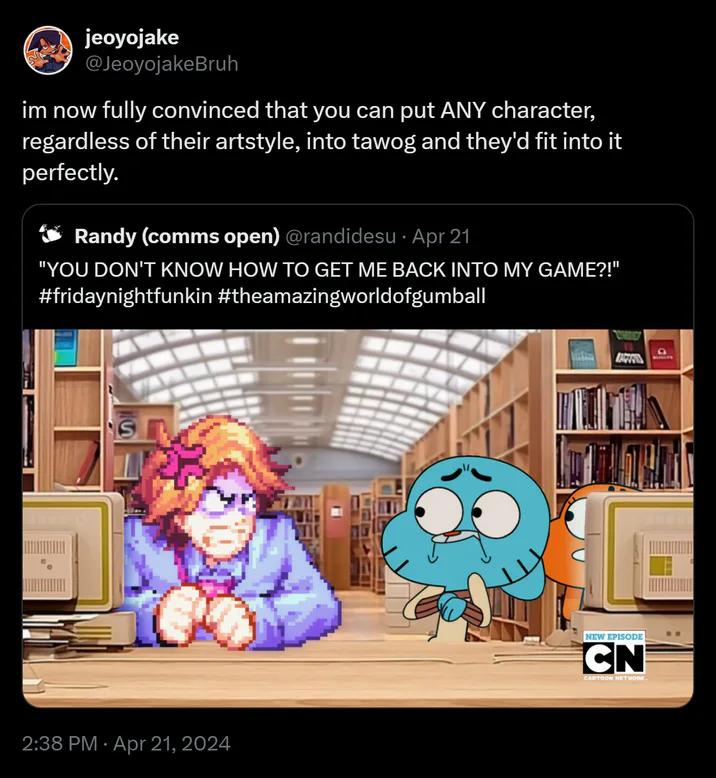Click Randy's small avatar in quoted tweet
The width and height of the screenshot is (716, 778).
[51, 234]
